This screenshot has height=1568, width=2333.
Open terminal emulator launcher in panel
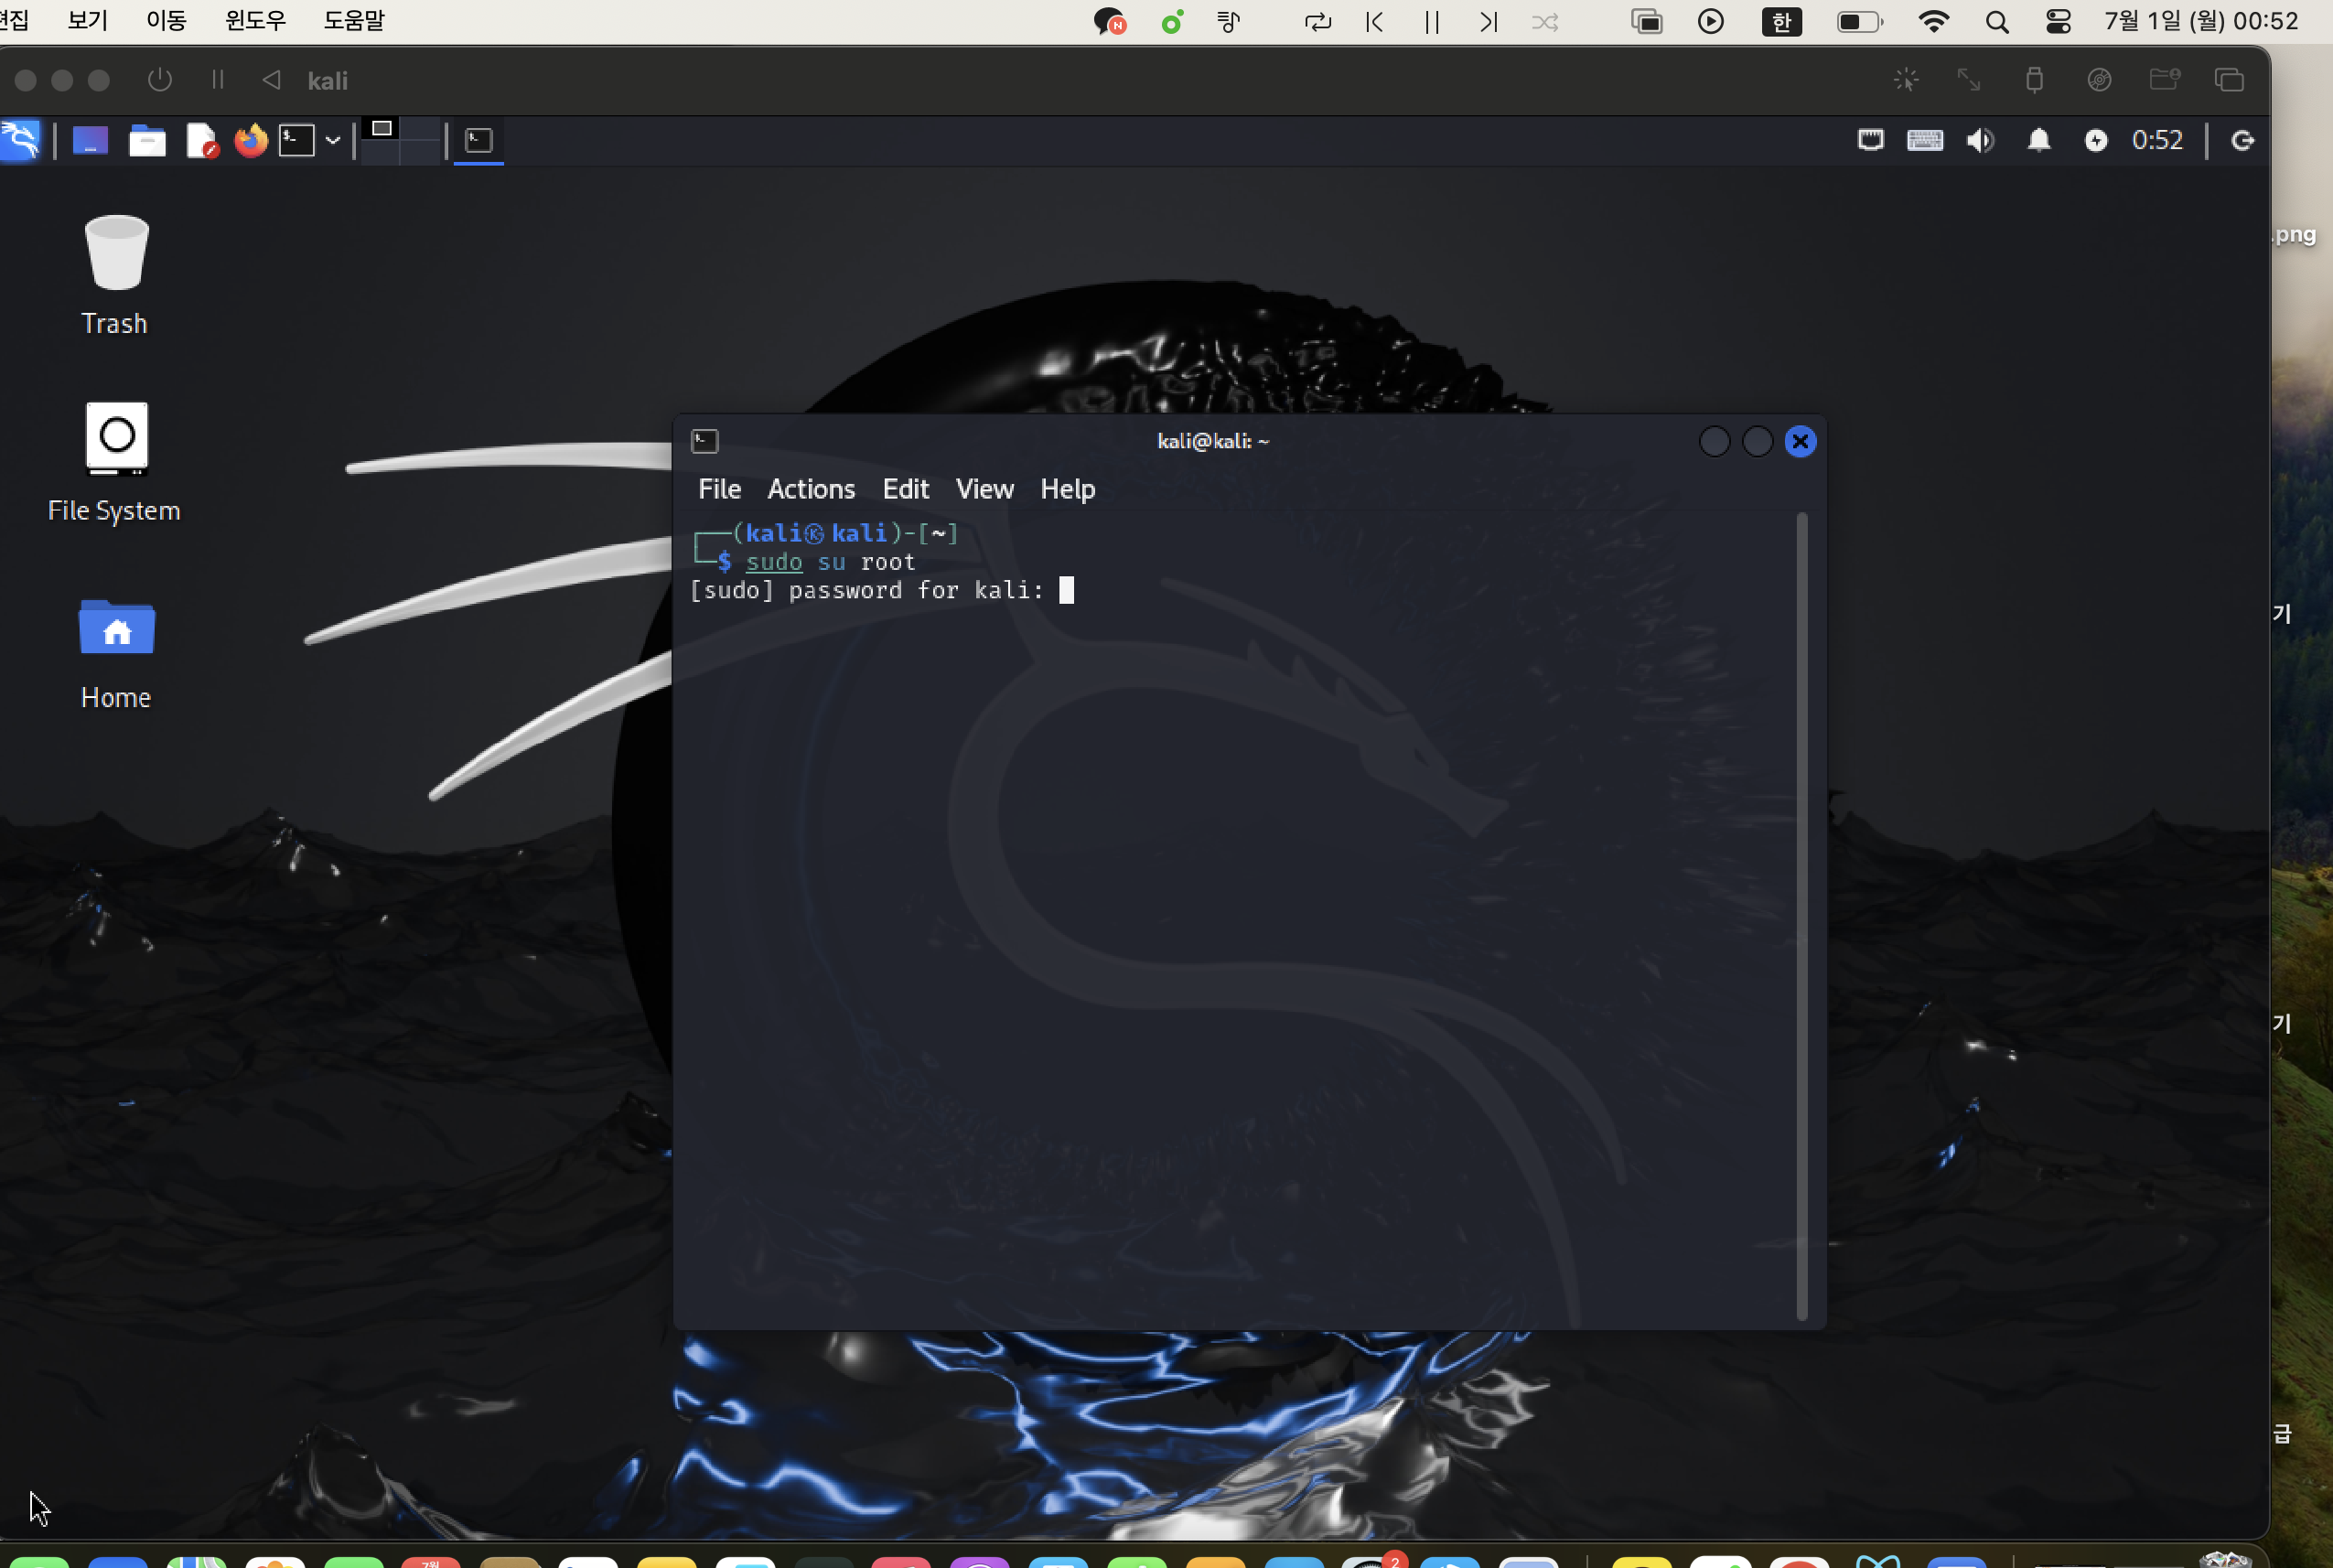(296, 140)
